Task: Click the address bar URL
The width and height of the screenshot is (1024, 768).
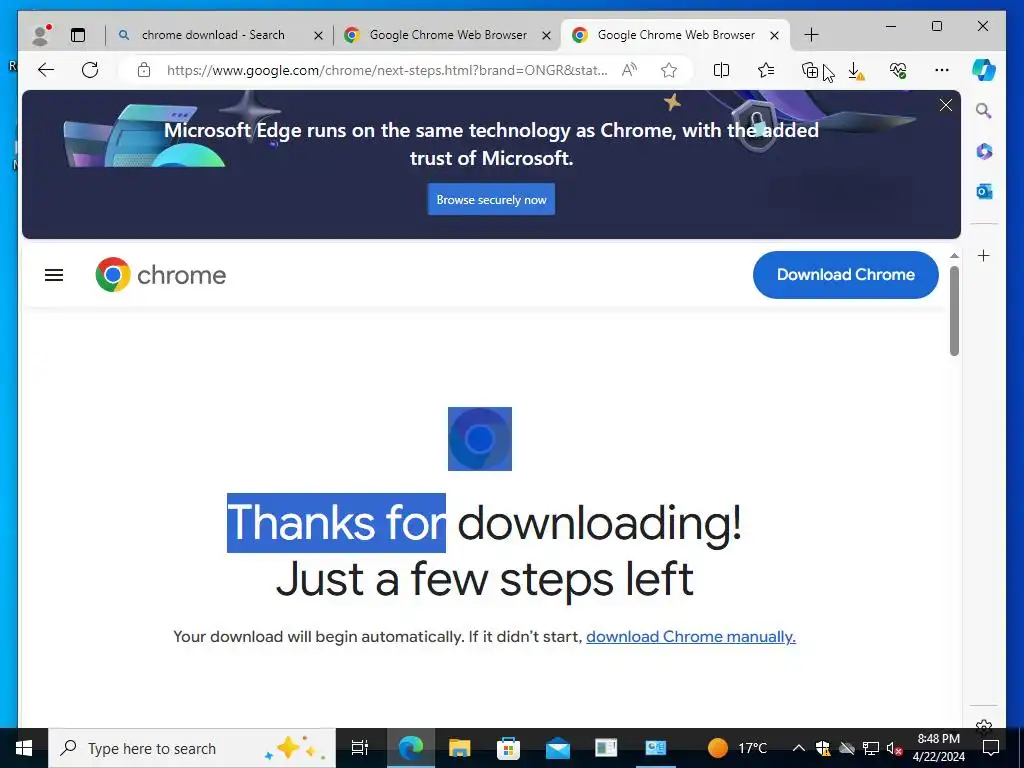Action: tap(387, 70)
